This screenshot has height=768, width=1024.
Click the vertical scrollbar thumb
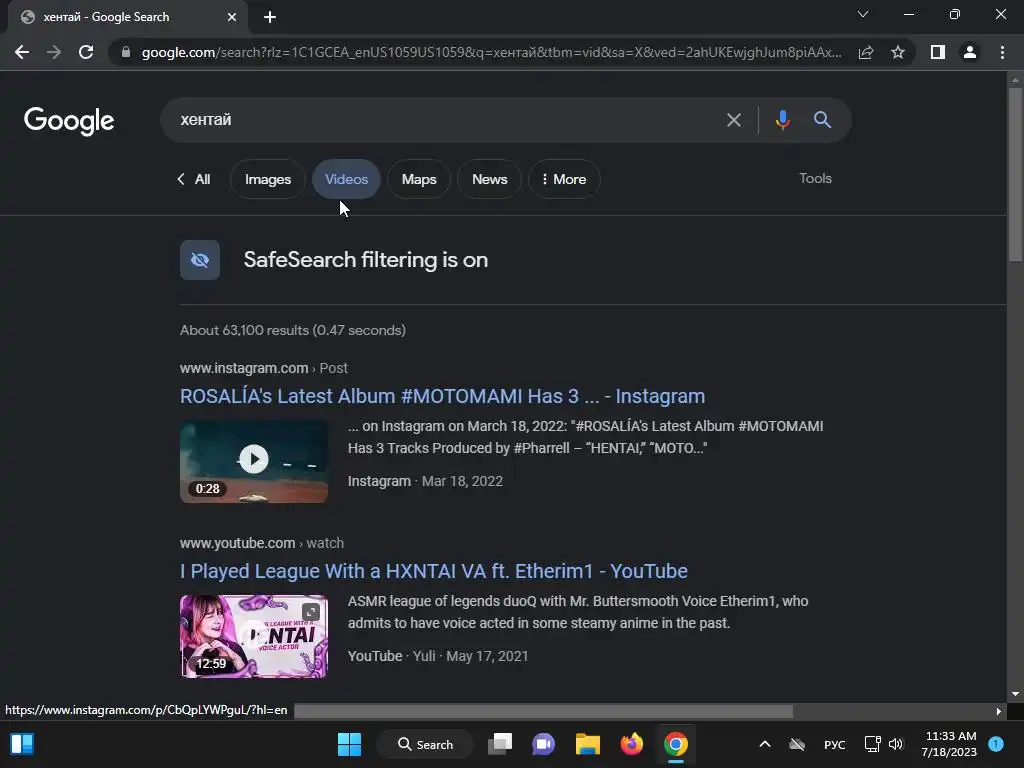click(x=1015, y=174)
